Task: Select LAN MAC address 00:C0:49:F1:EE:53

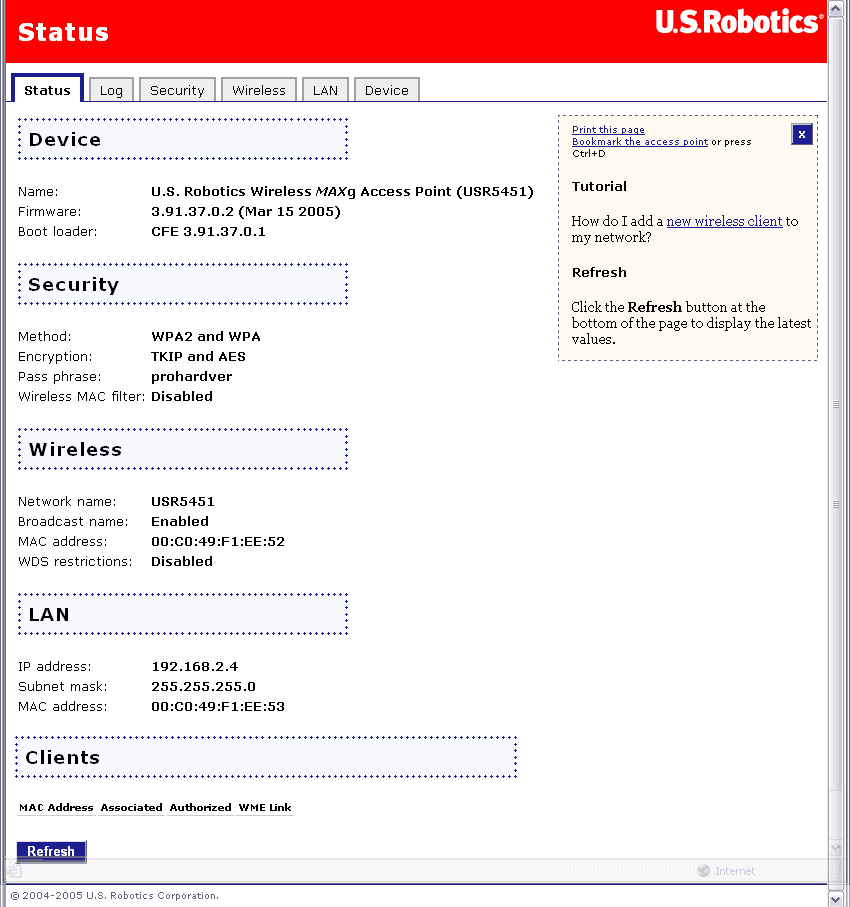Action: [x=218, y=706]
